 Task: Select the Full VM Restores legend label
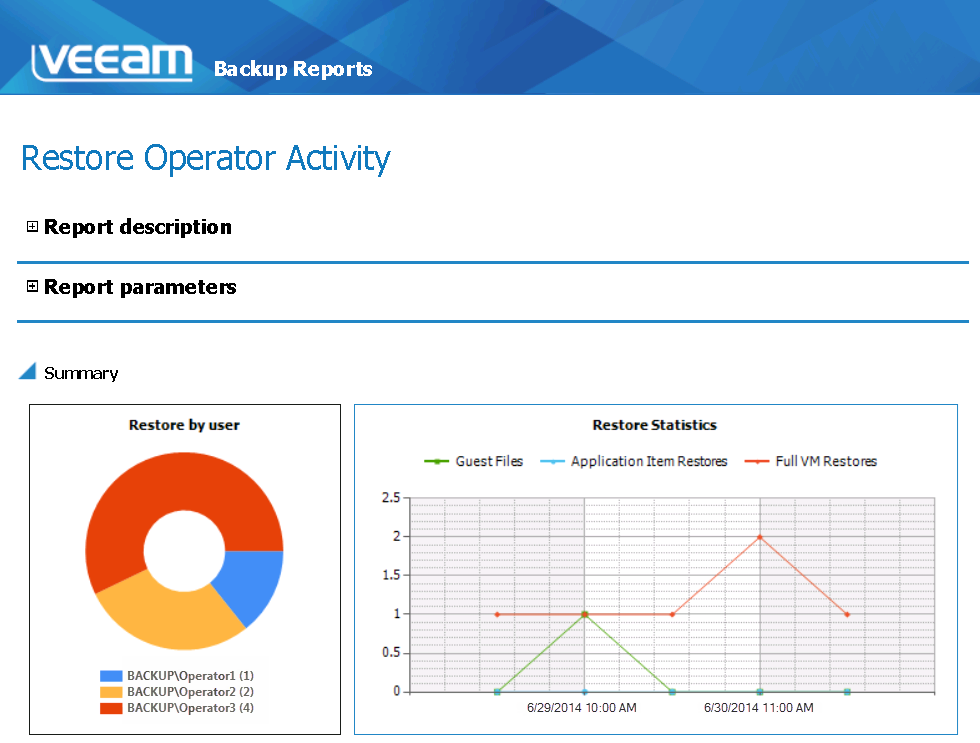pyautogui.click(x=826, y=461)
